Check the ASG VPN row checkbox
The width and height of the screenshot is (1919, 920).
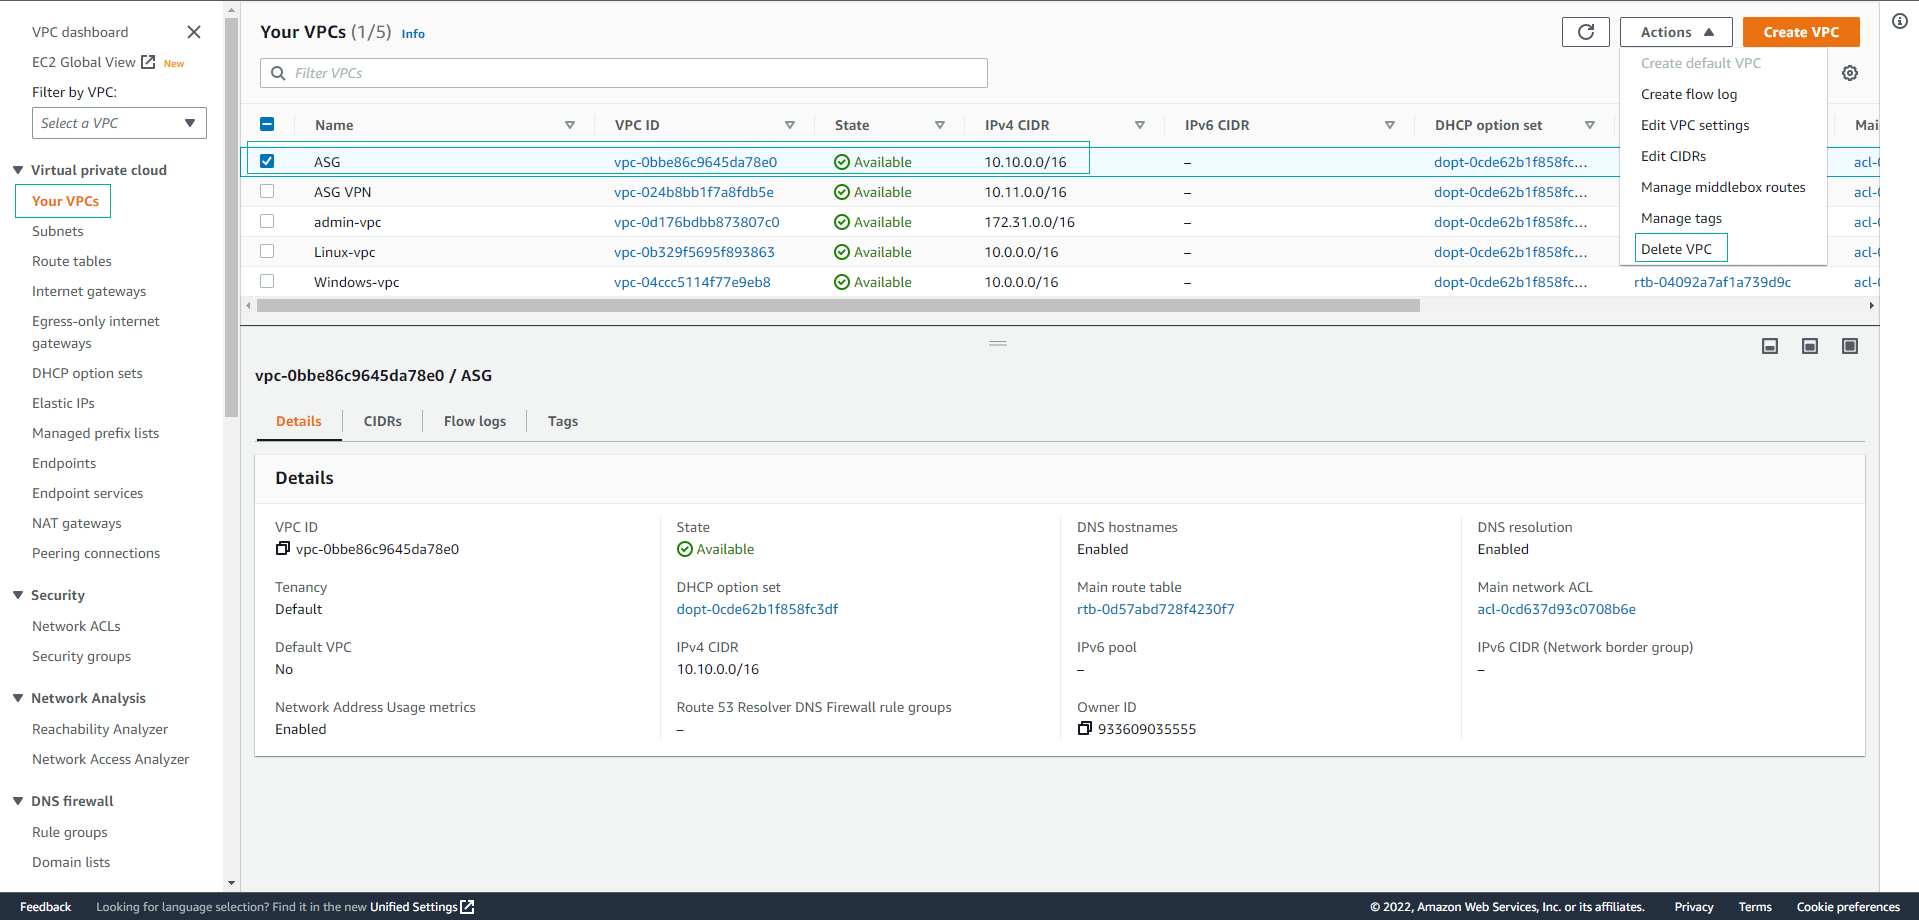267,191
